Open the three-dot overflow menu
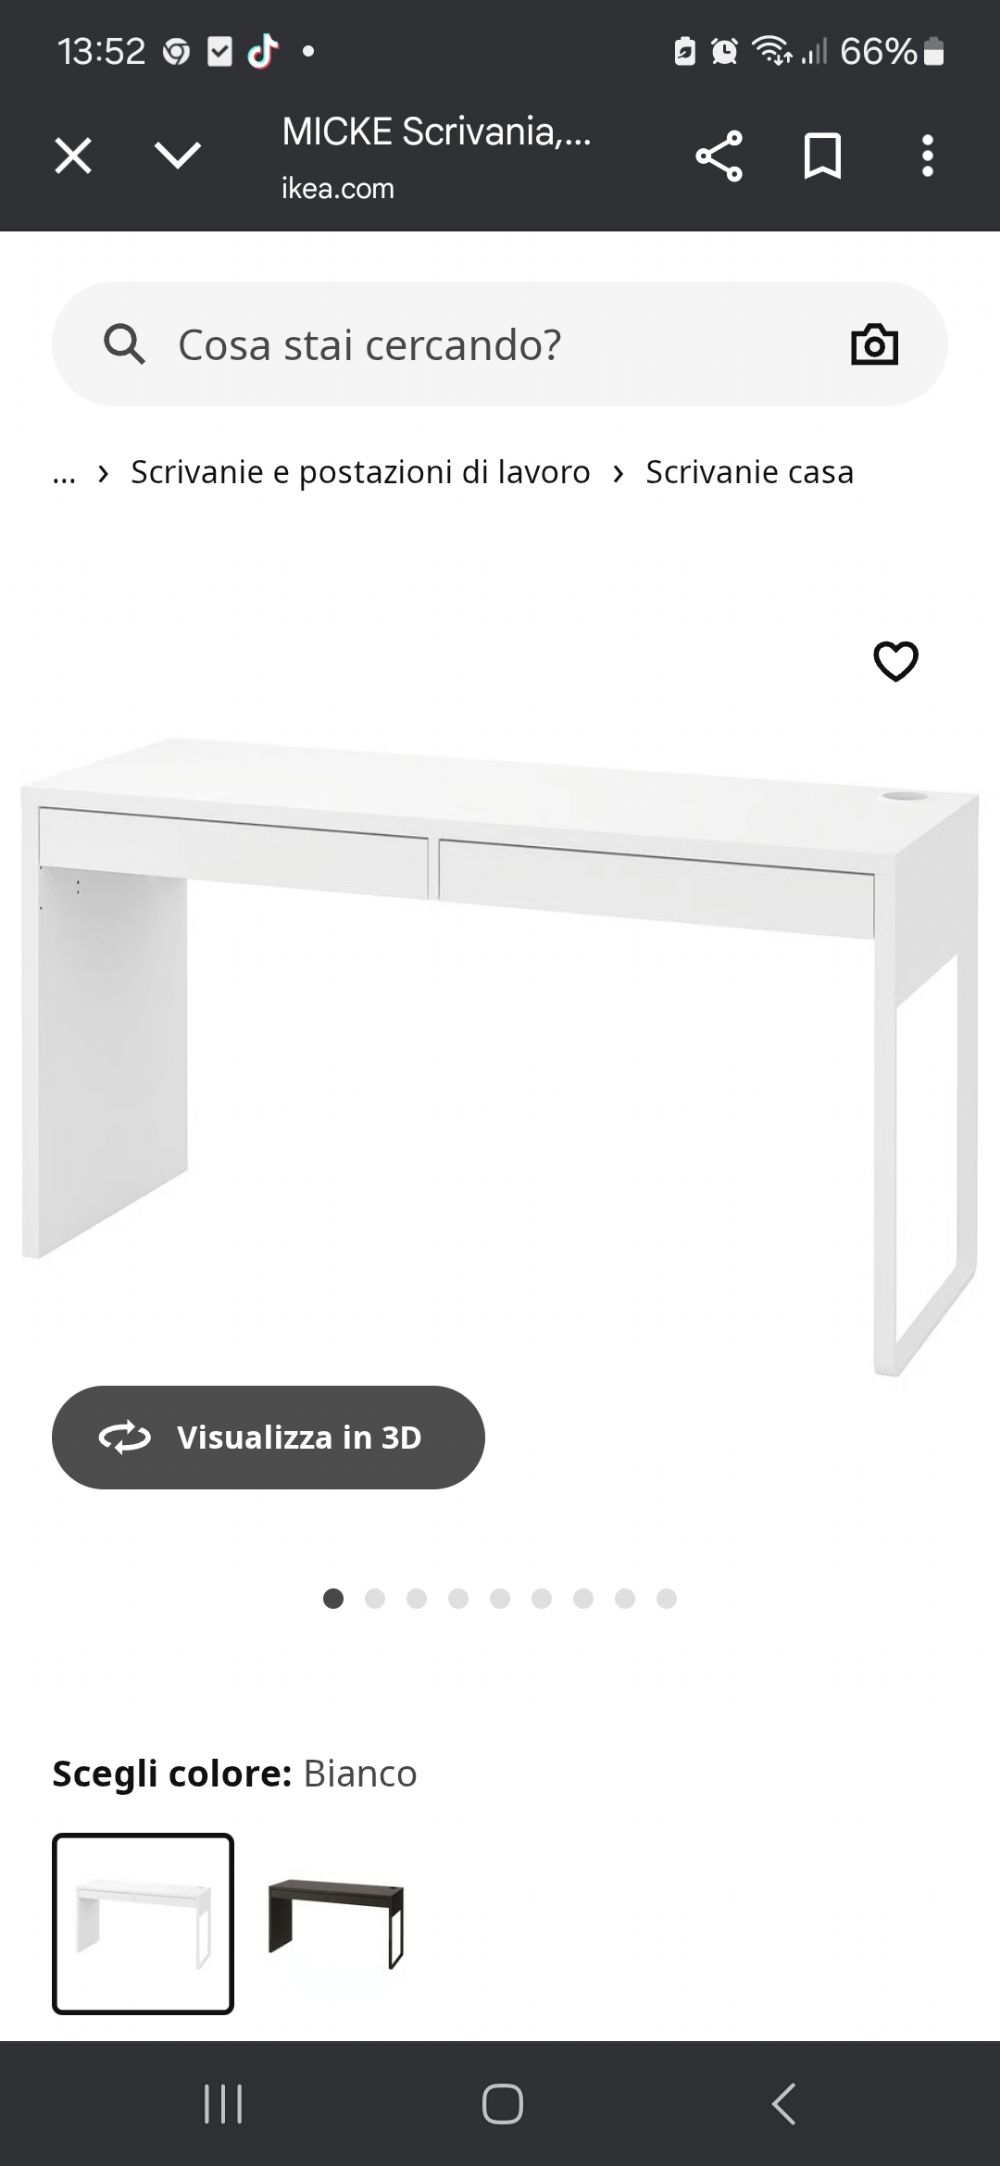Screen dimensions: 1000x2166 [928, 156]
